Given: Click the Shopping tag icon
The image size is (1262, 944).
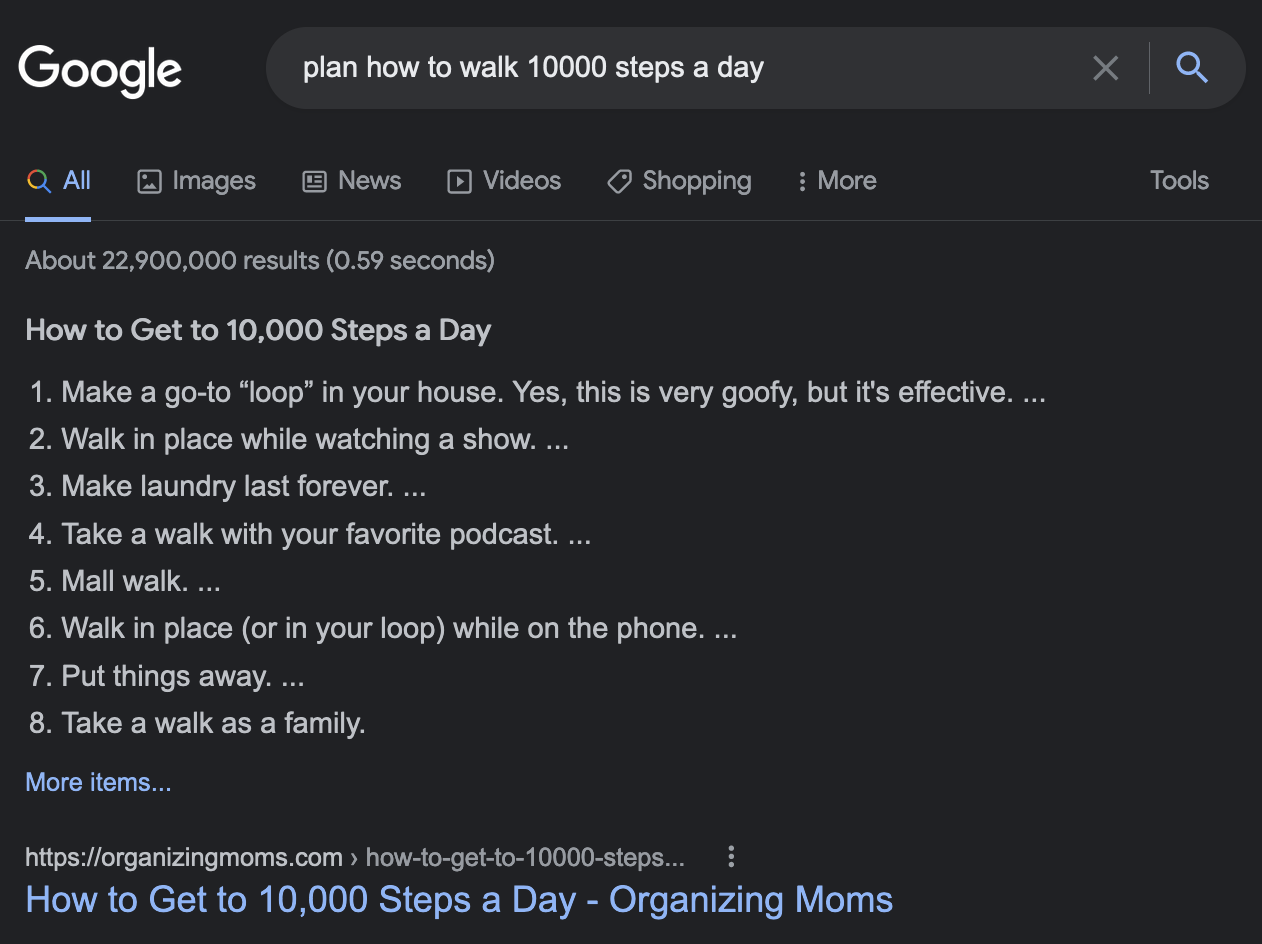Looking at the screenshot, I should 619,181.
